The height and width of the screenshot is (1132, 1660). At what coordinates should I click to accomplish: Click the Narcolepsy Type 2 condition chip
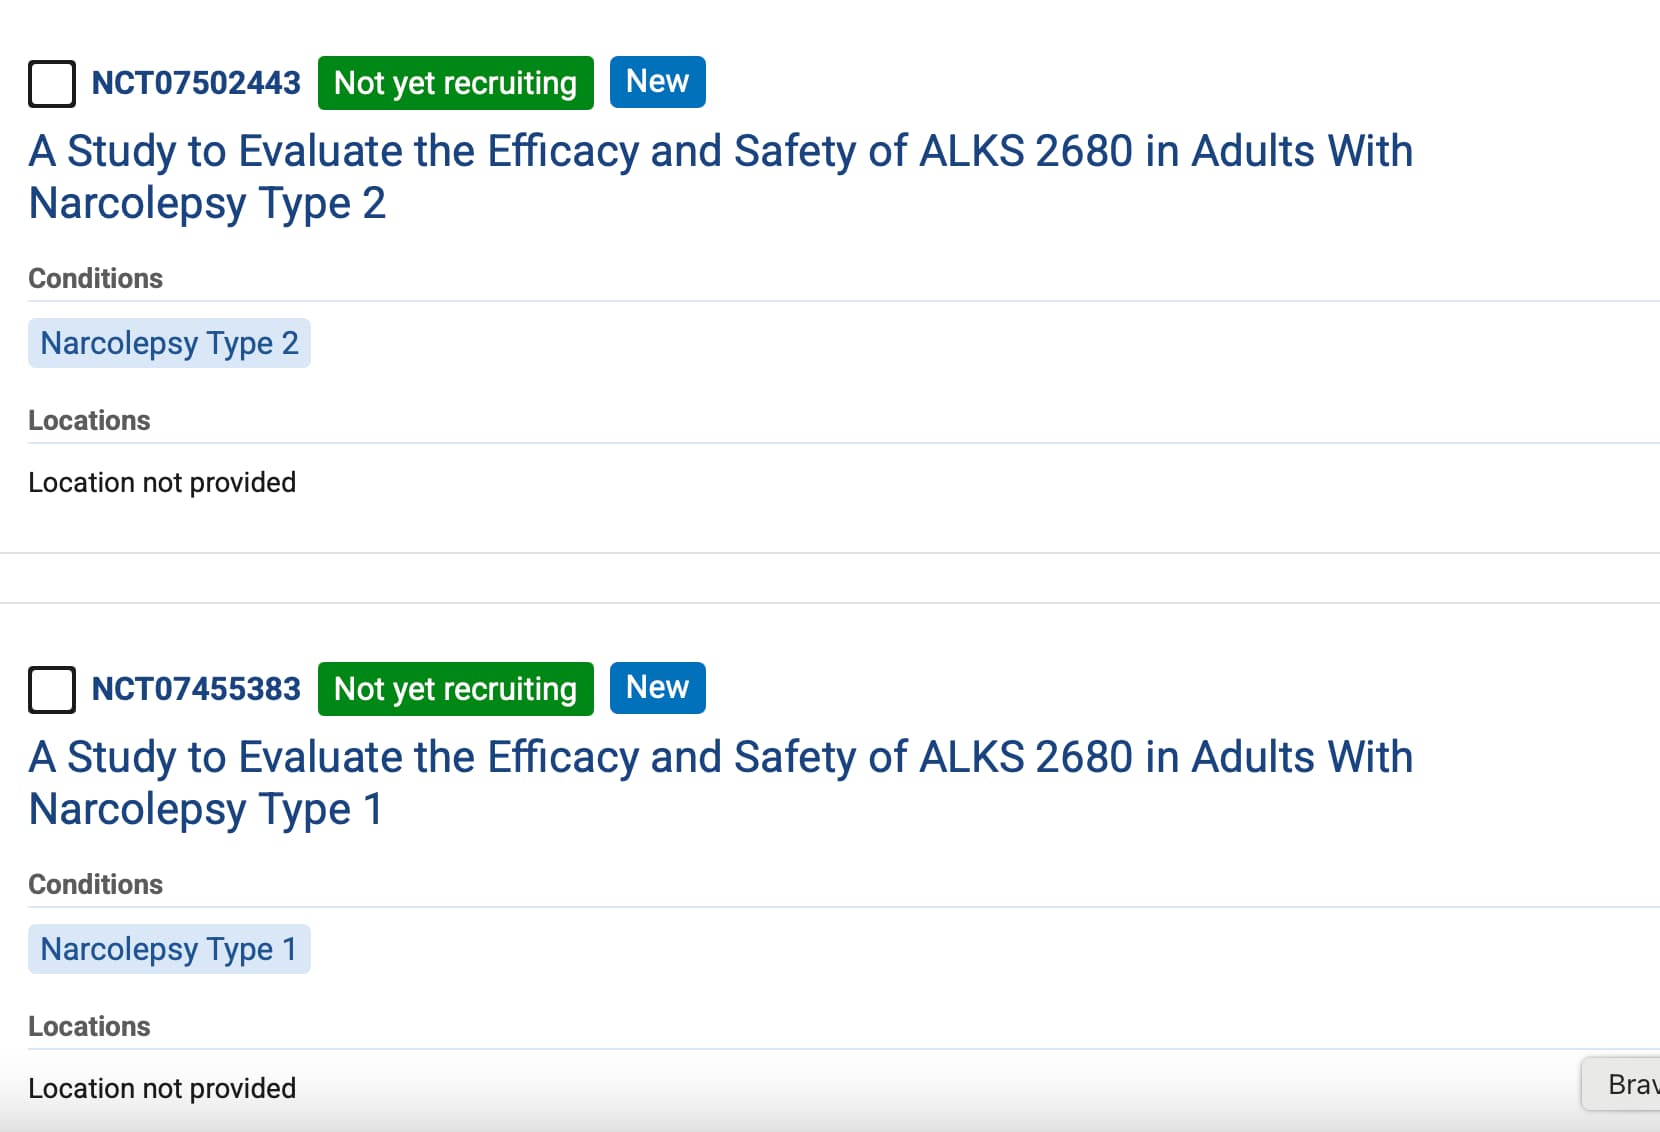(169, 343)
